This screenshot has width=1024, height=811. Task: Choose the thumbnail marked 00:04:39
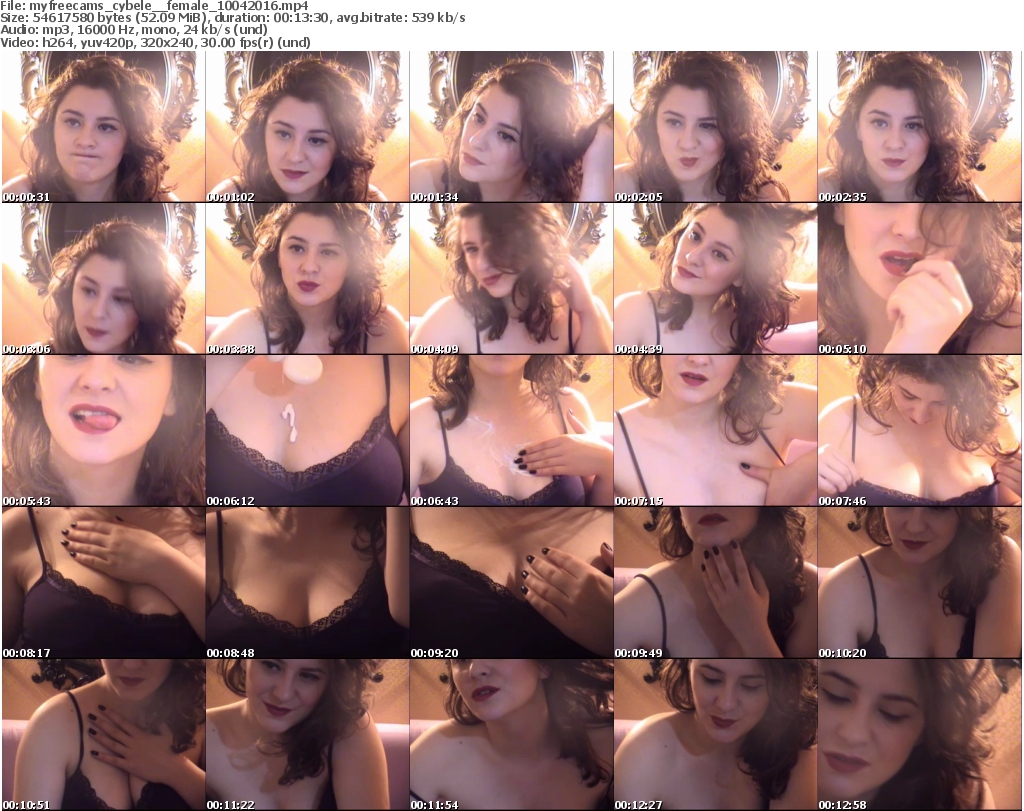pos(715,279)
